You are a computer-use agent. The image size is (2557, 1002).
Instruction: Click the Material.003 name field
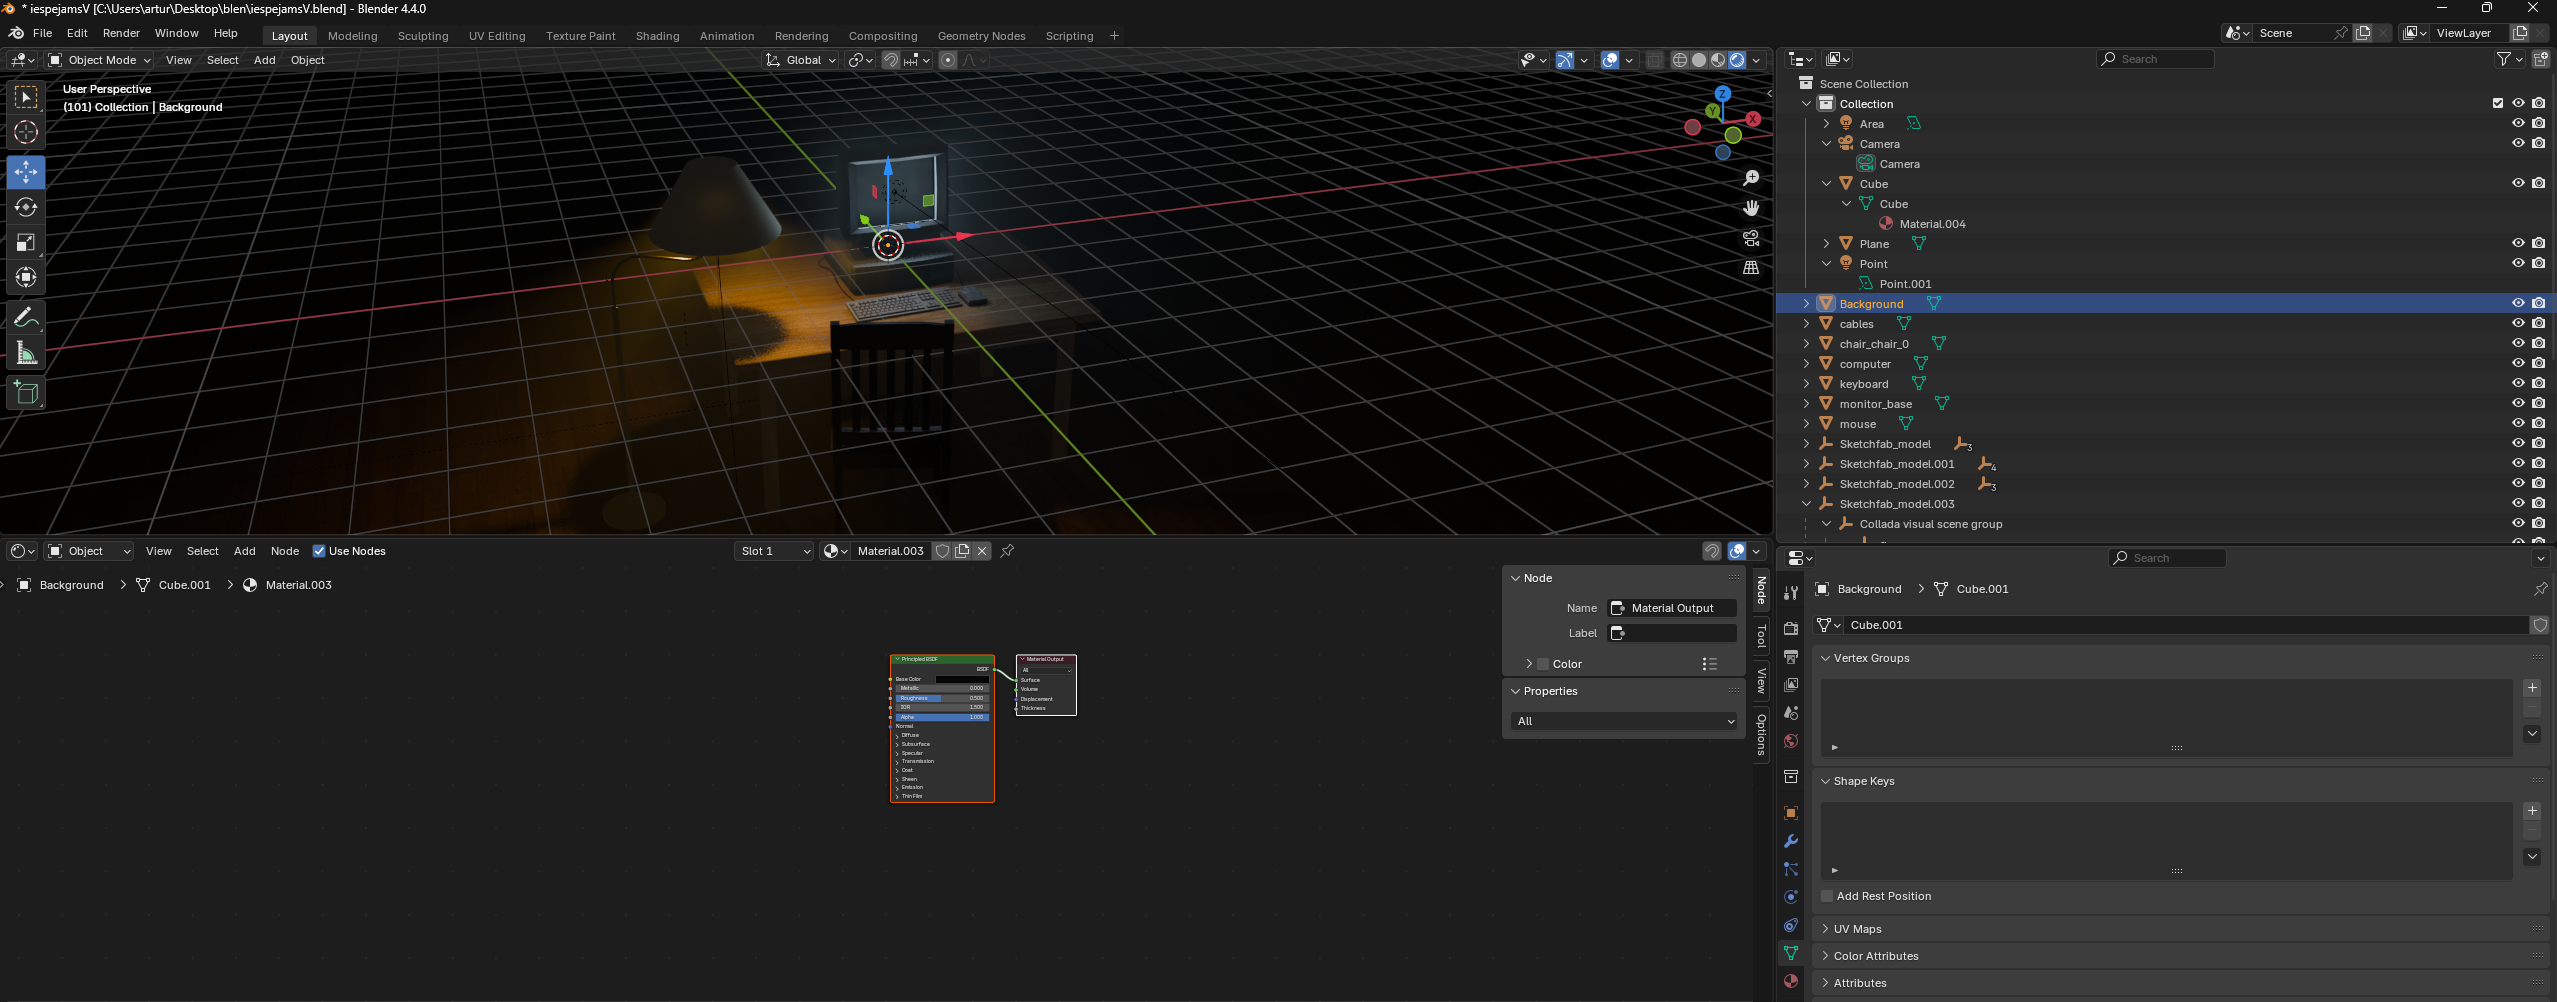pos(890,551)
